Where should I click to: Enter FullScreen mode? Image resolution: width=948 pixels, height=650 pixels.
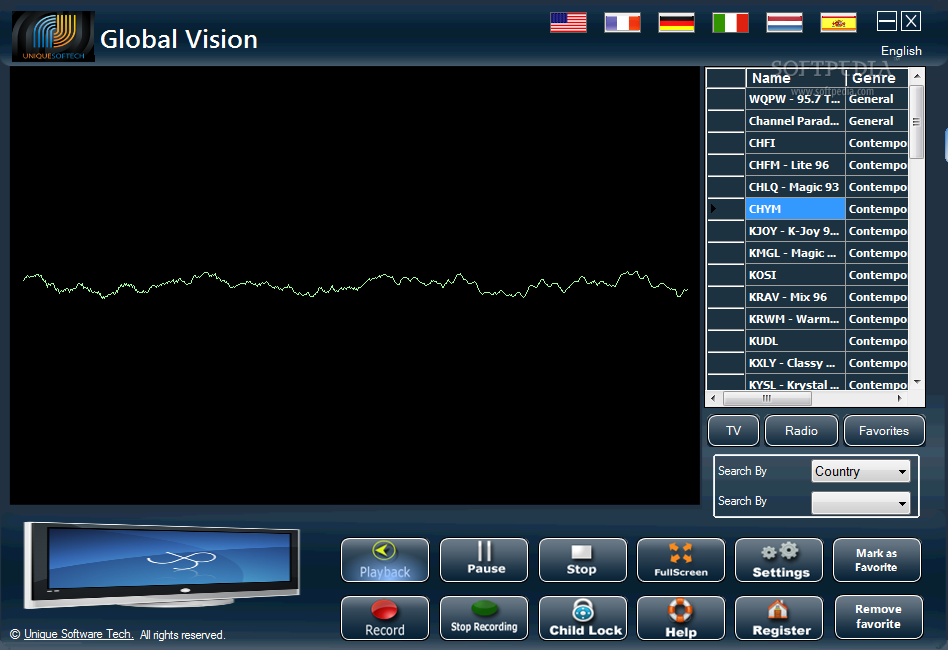[x=681, y=560]
